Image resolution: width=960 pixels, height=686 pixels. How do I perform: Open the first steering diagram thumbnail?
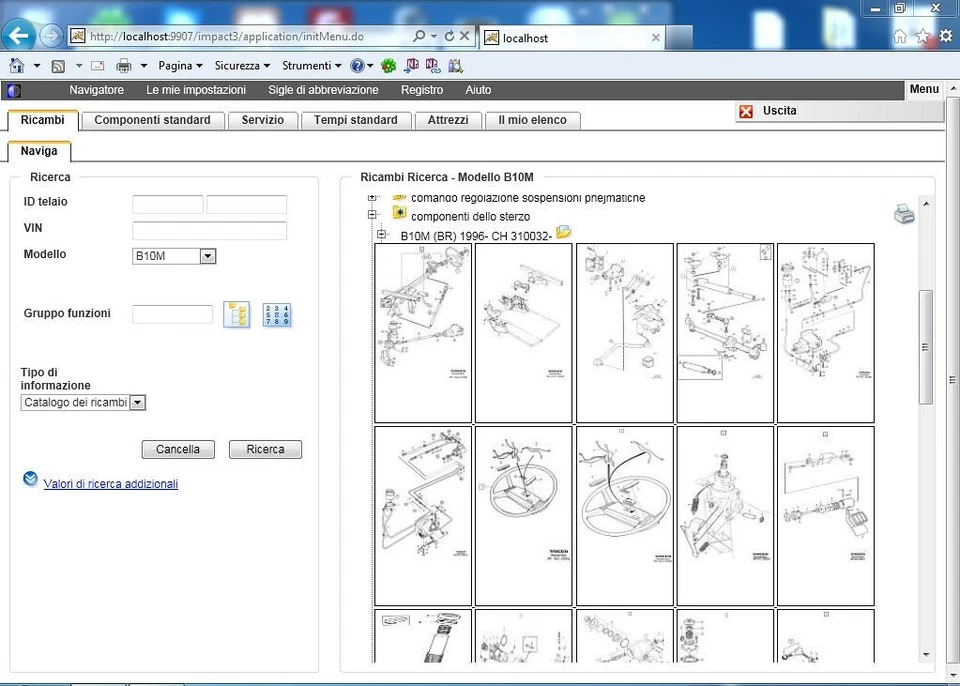pos(422,332)
